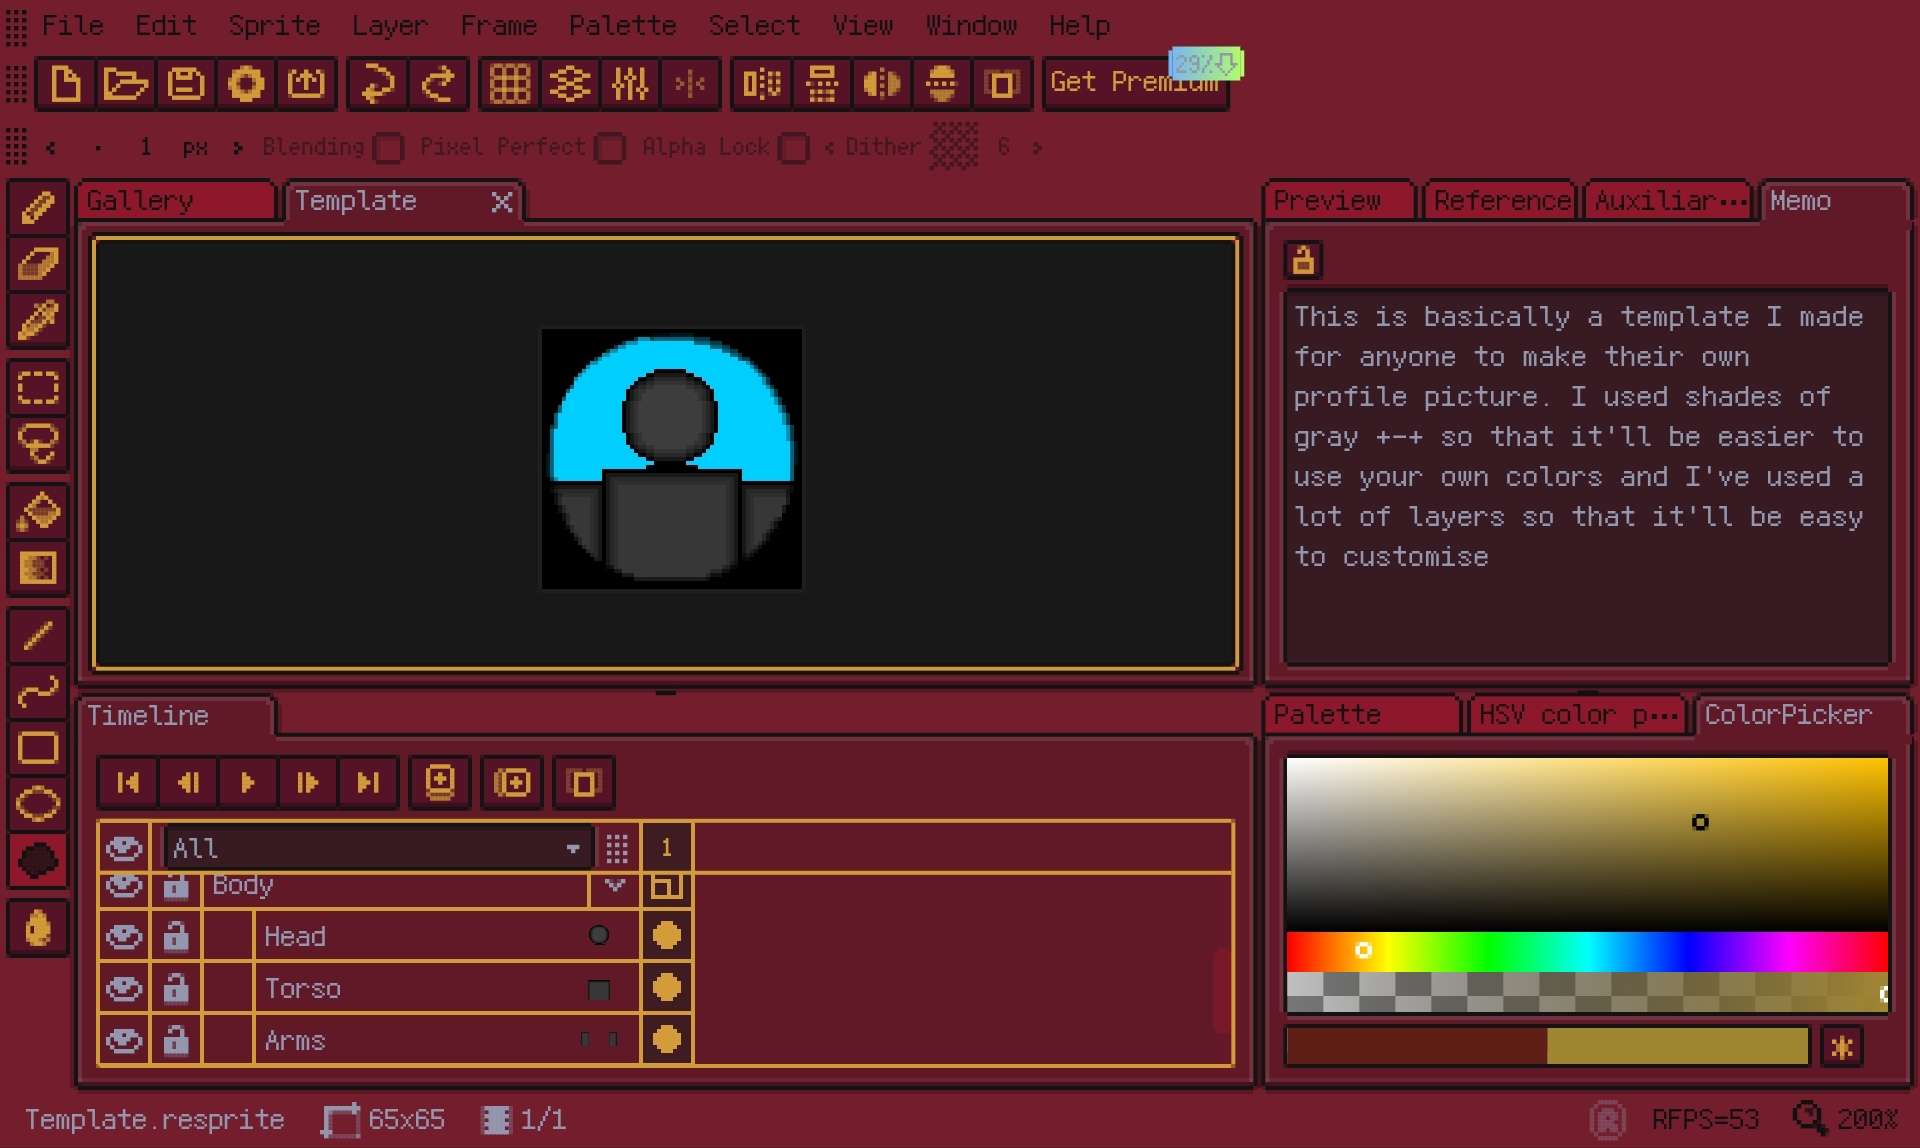The height and width of the screenshot is (1148, 1920).
Task: Open the Palette menu
Action: (622, 25)
